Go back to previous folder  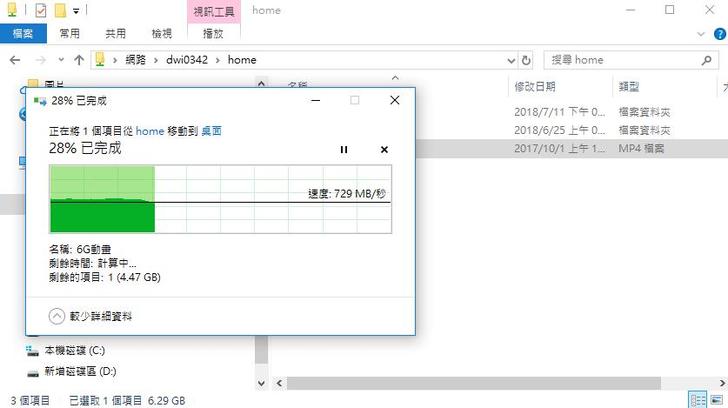tap(15, 60)
